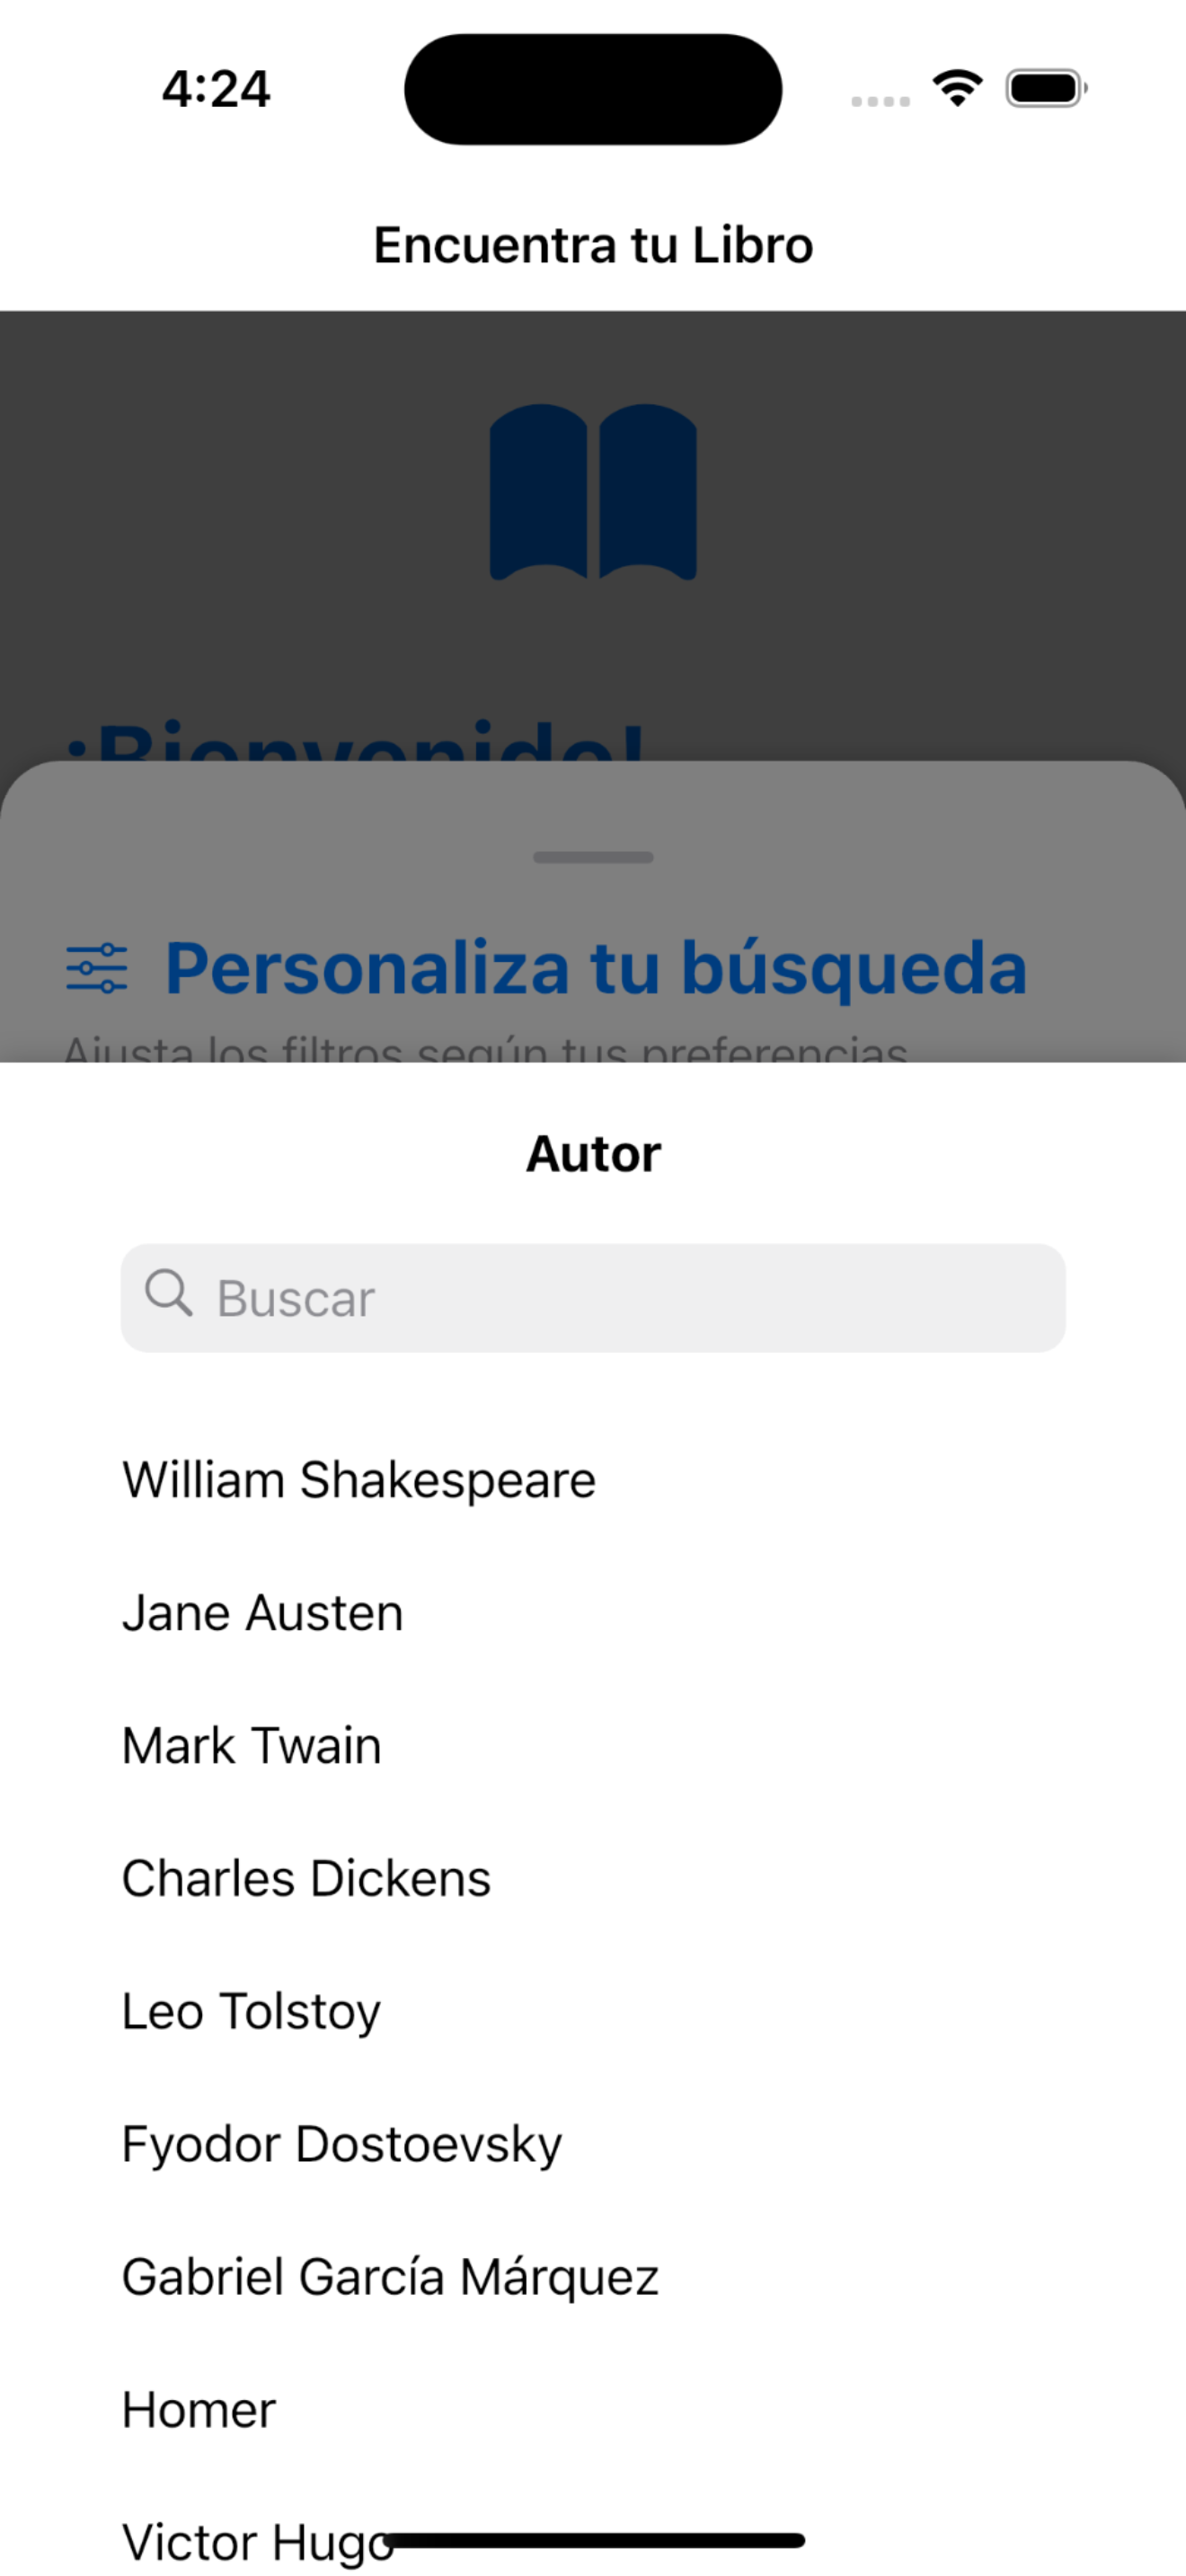Choose Jane Austen as the author
The width and height of the screenshot is (1186, 2576).
click(x=593, y=1613)
